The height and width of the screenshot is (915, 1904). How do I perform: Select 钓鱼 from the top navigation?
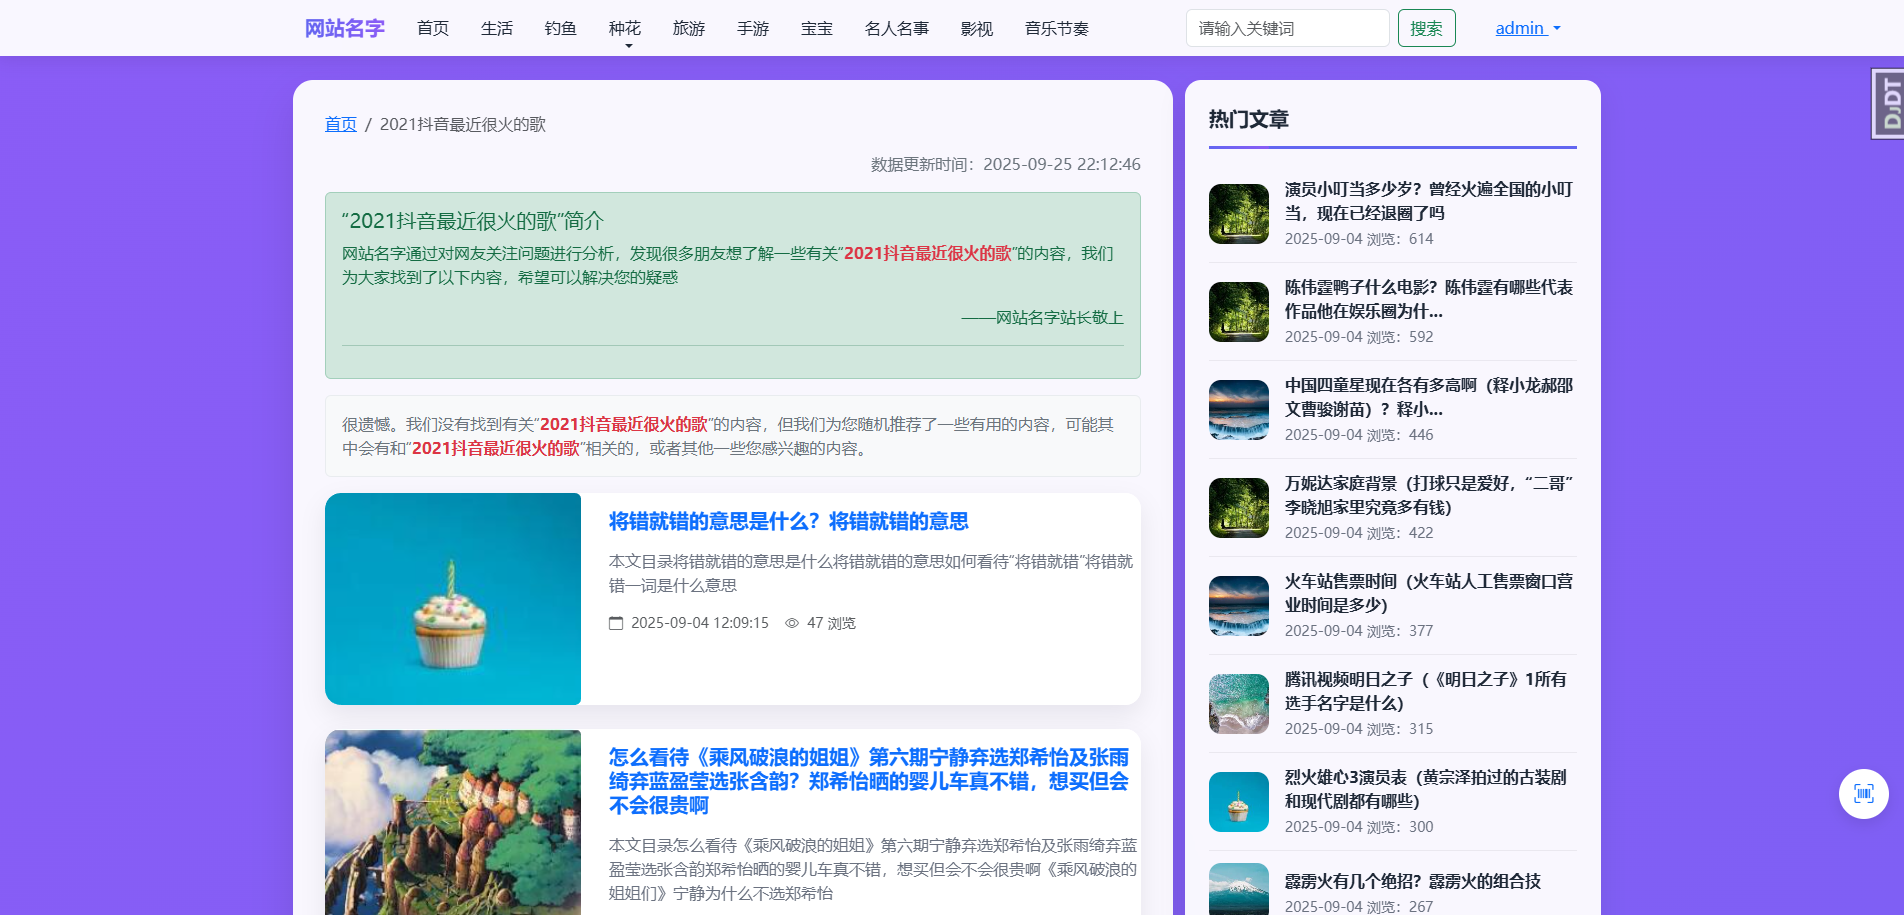(560, 28)
